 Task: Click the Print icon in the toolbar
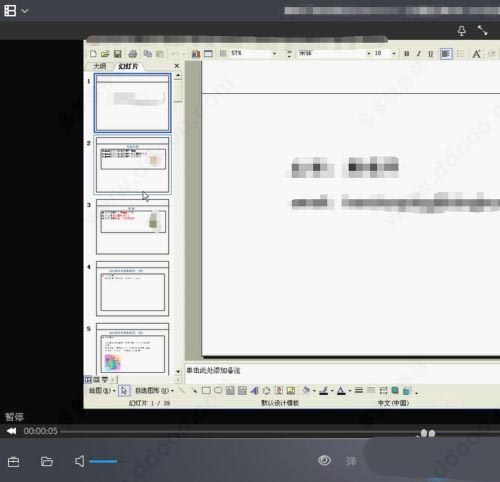[x=132, y=54]
